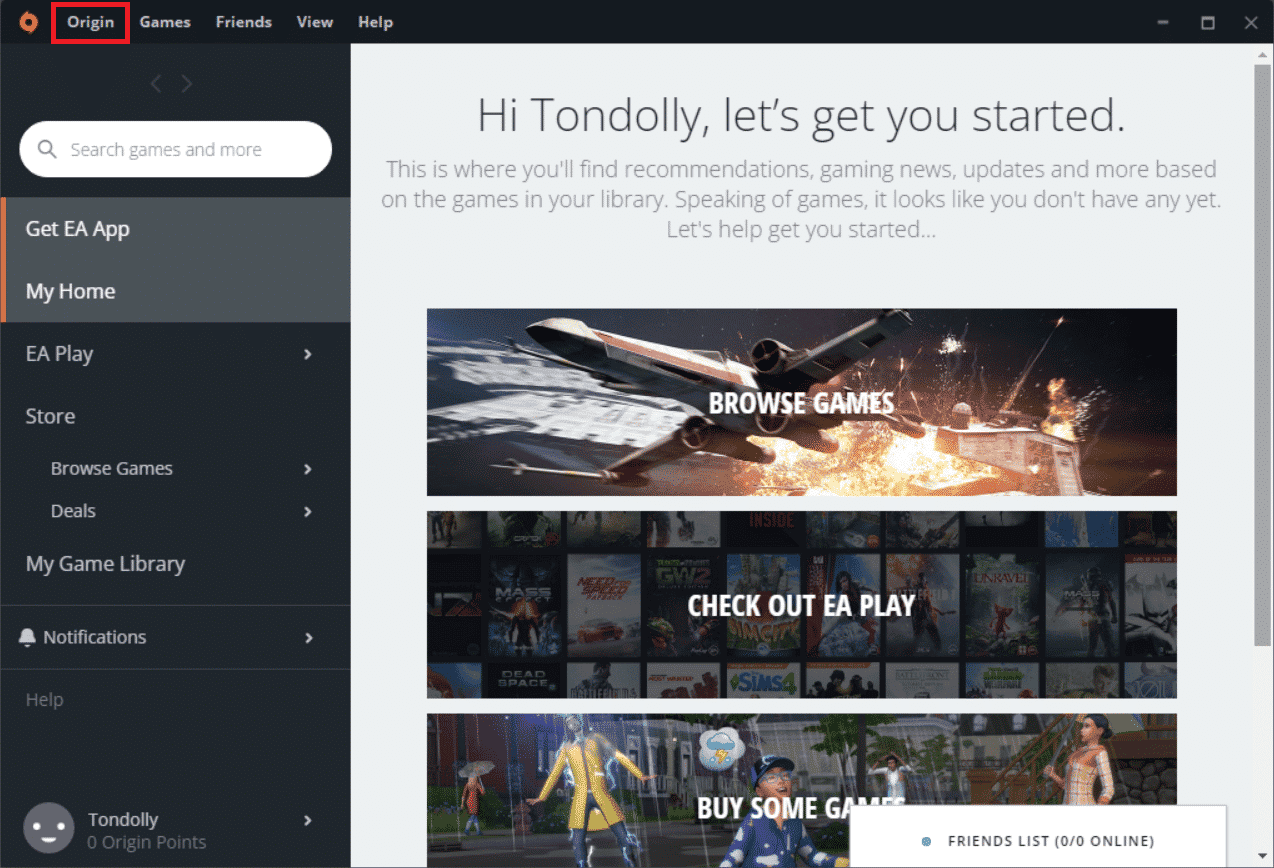
Task: Click the search magnifier icon
Action: (x=47, y=150)
